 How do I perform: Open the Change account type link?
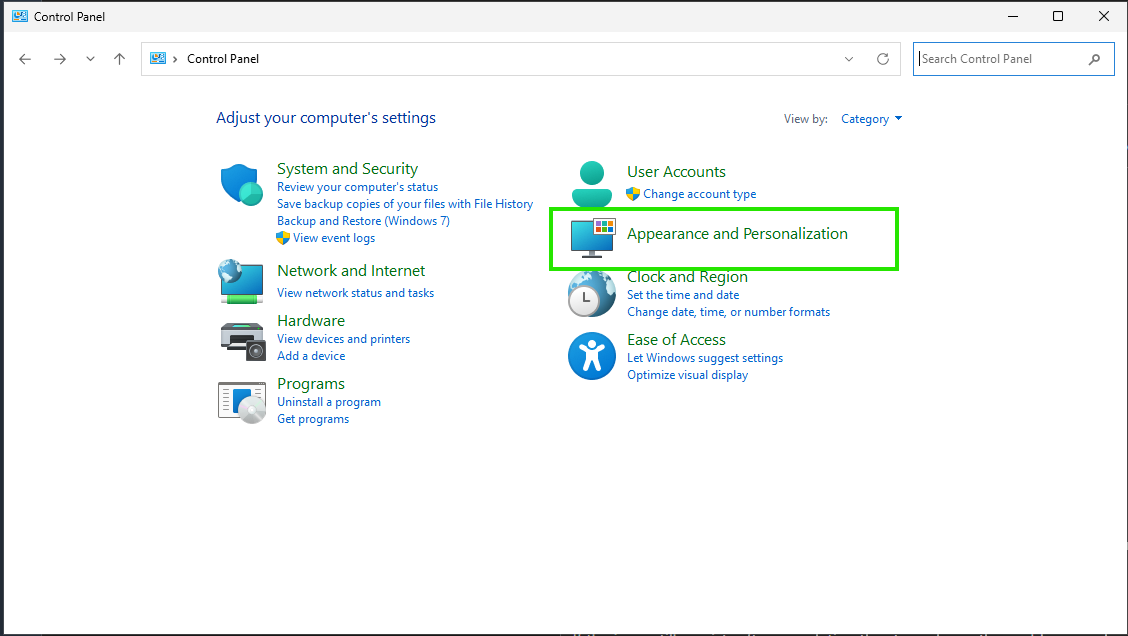point(699,194)
